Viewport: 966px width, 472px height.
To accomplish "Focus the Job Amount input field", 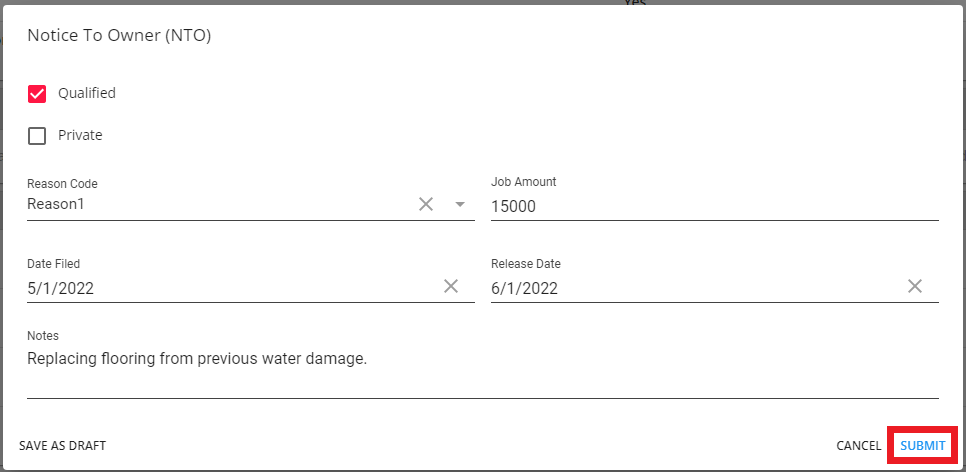I will pos(714,207).
